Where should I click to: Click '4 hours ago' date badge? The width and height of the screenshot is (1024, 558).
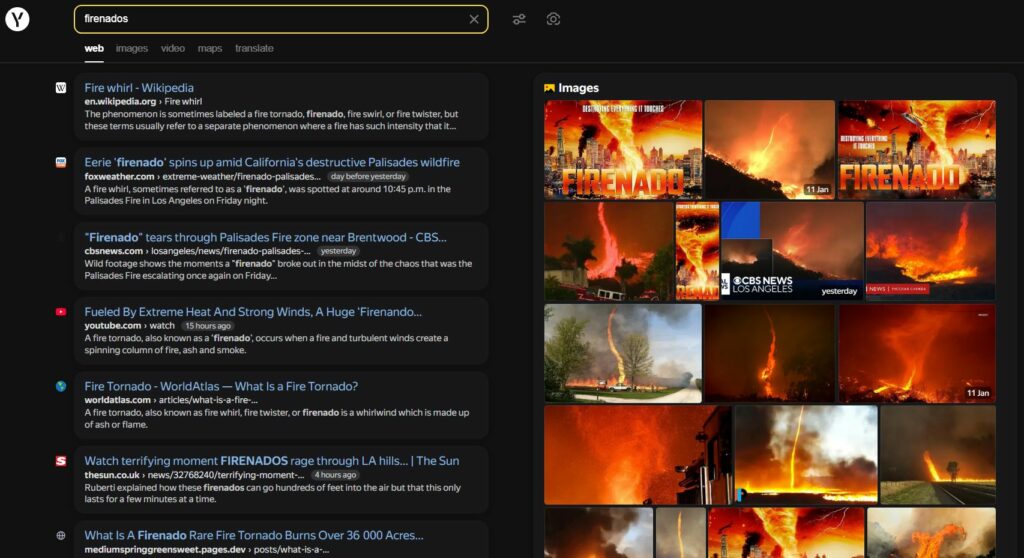point(335,475)
